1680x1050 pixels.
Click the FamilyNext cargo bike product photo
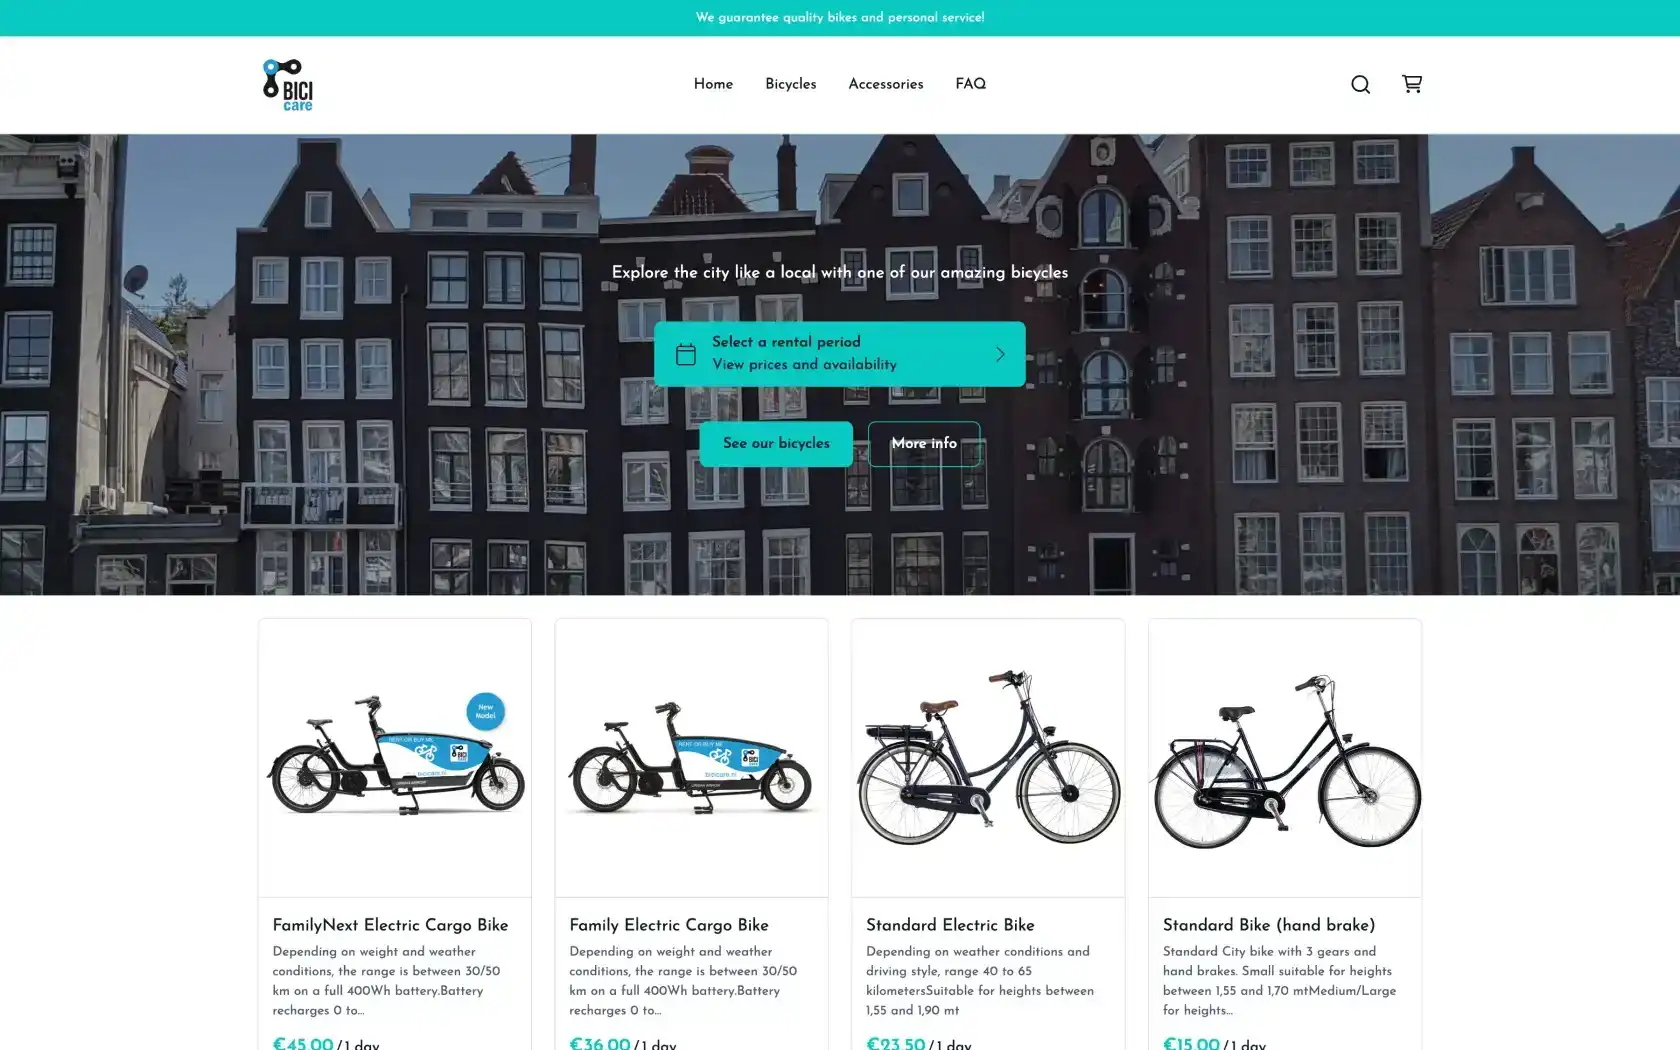(394, 757)
